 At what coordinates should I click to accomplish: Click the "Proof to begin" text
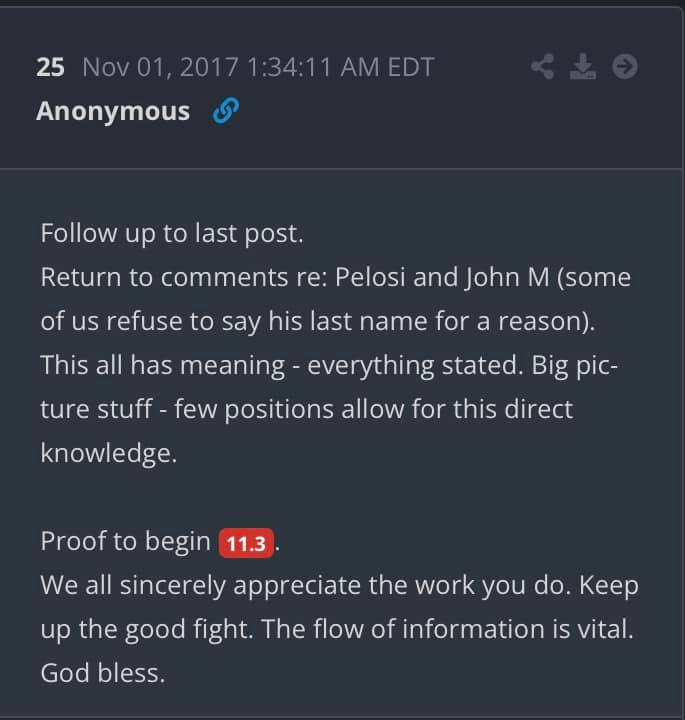(125, 541)
